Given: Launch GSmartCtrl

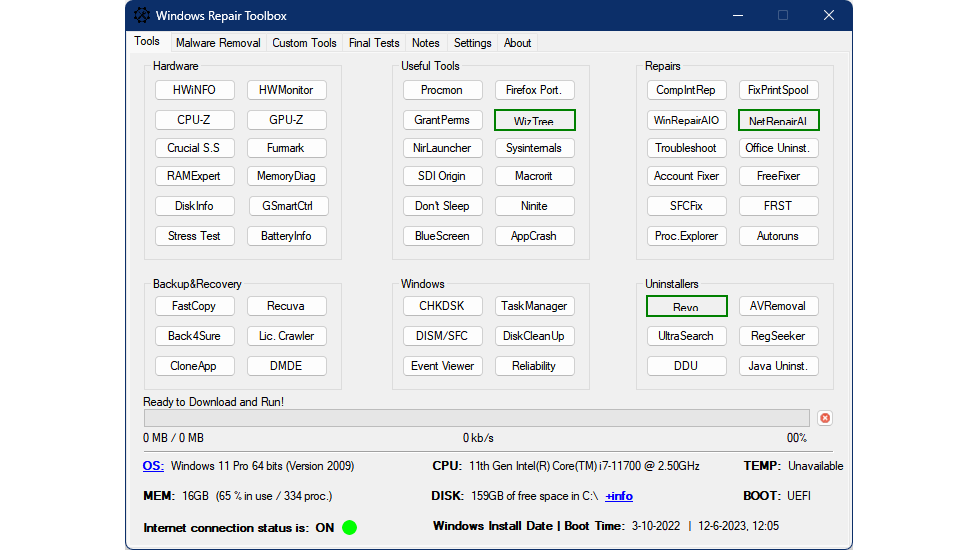Looking at the screenshot, I should (288, 206).
